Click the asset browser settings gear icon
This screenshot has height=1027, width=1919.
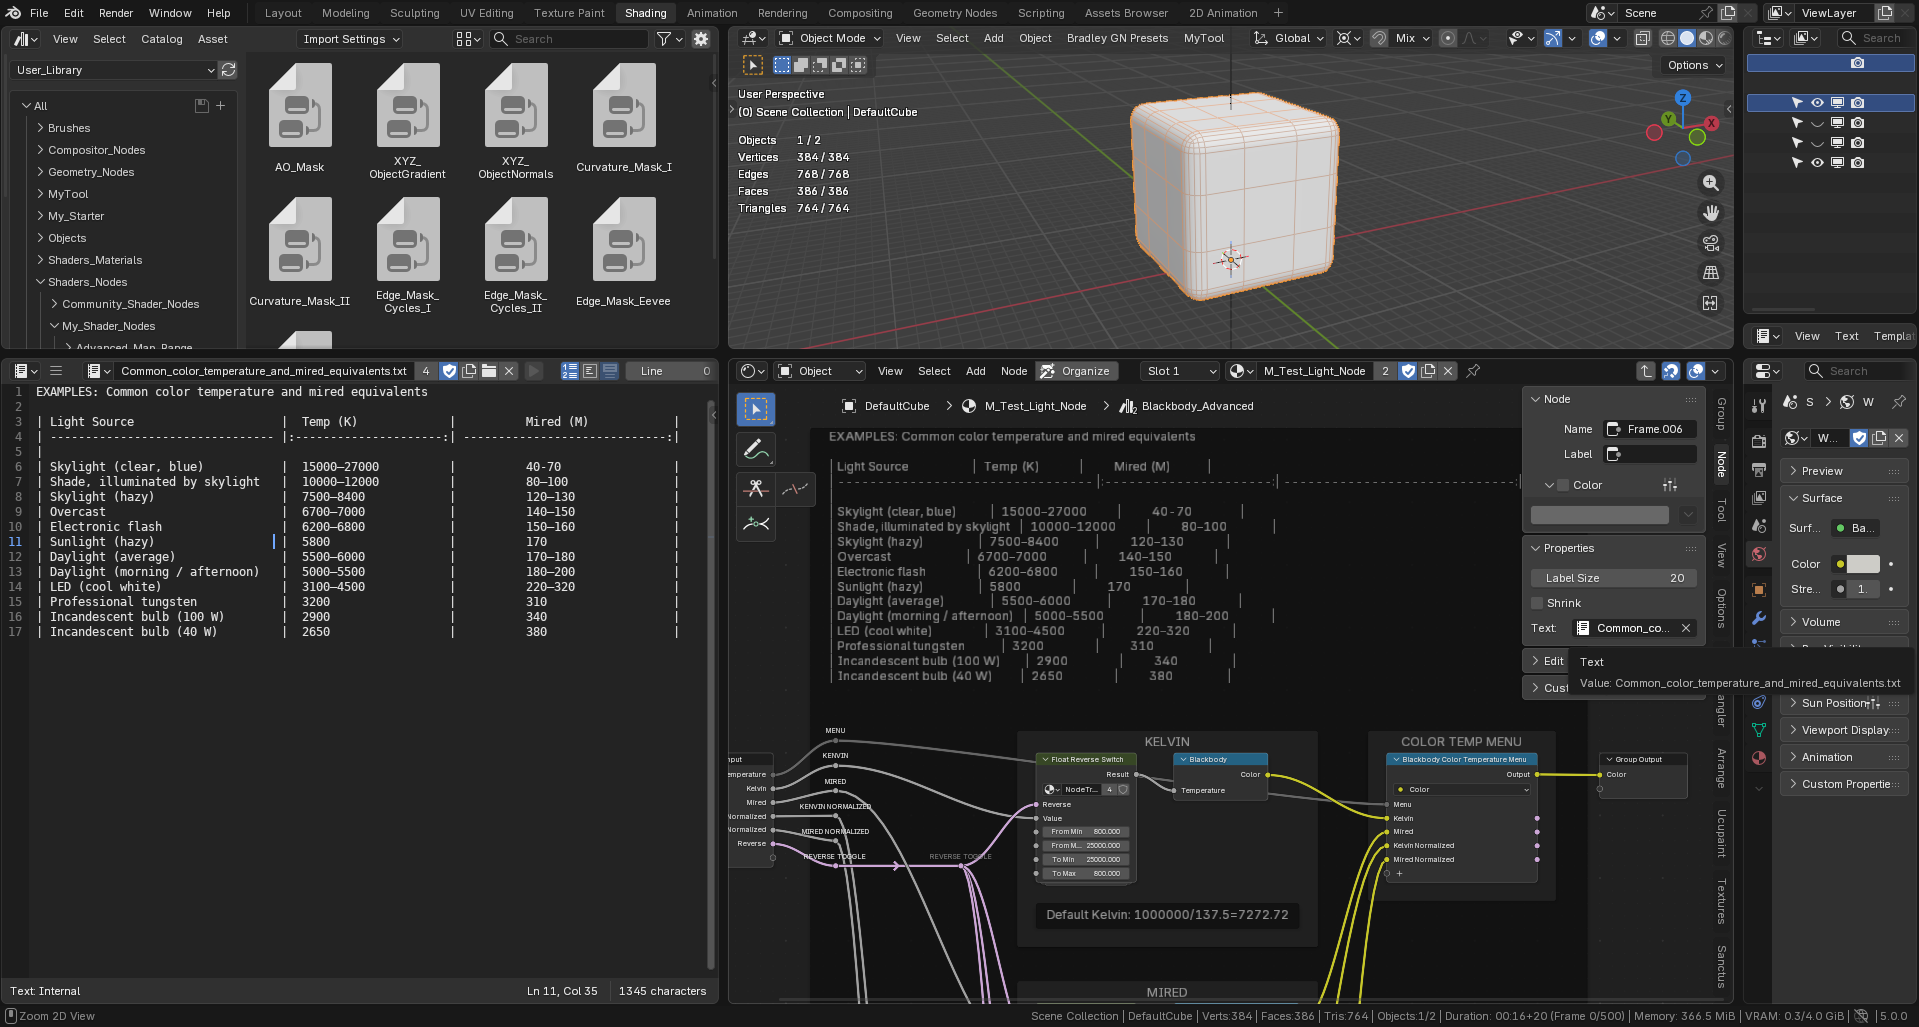(701, 39)
